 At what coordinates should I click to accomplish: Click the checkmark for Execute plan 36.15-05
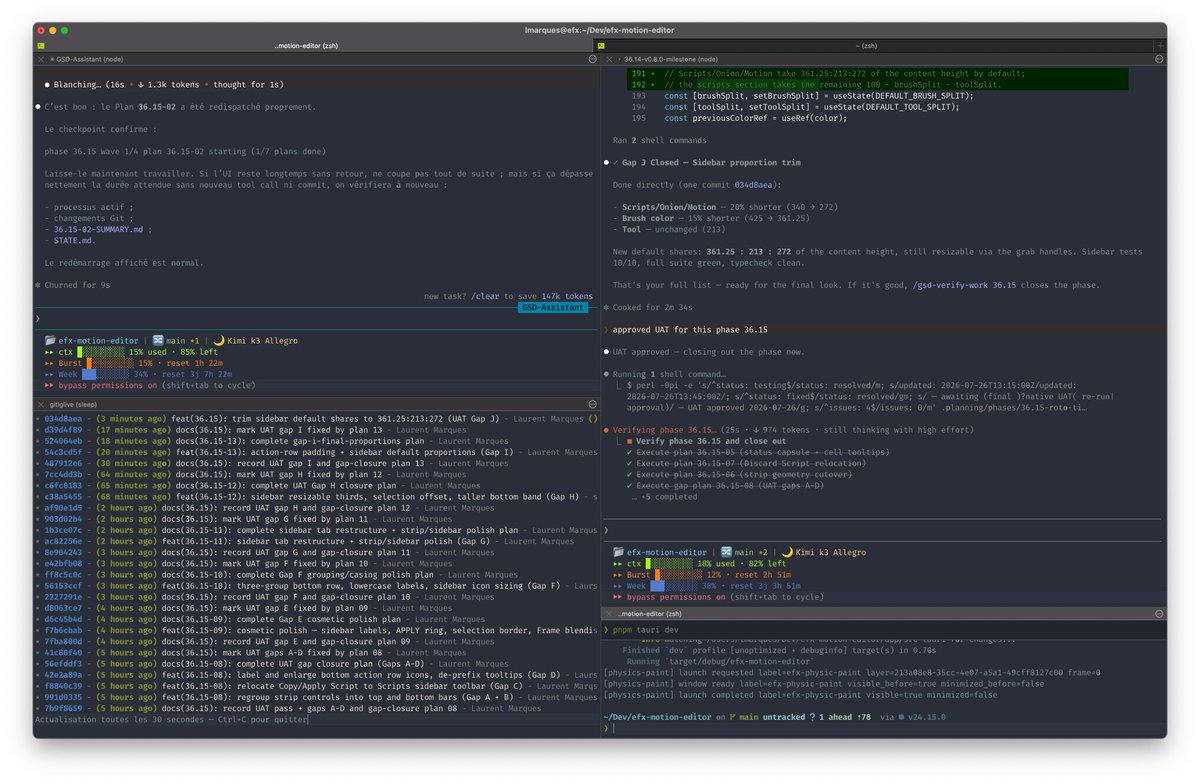point(628,452)
